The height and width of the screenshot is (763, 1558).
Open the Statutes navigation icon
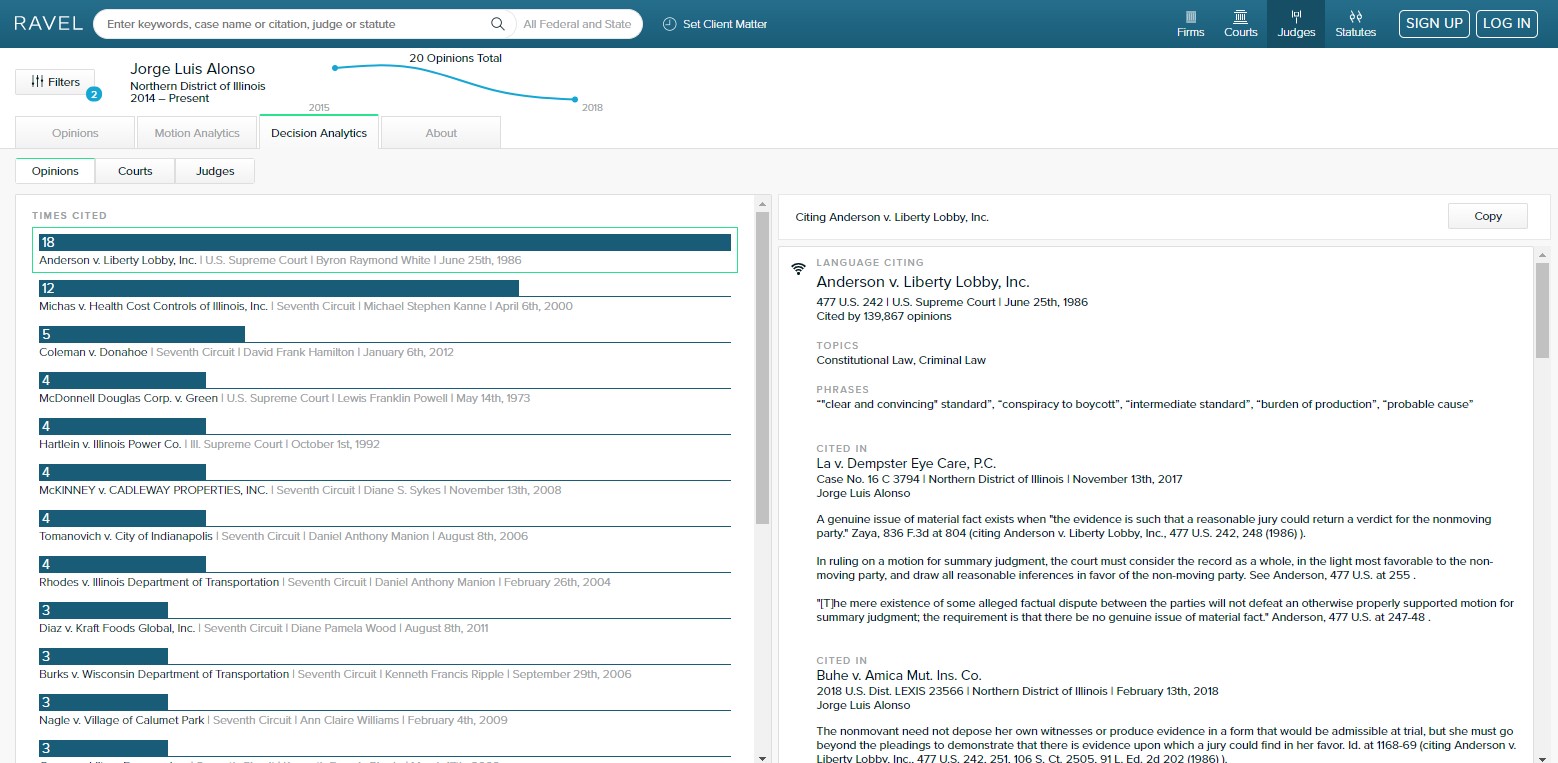click(1355, 17)
